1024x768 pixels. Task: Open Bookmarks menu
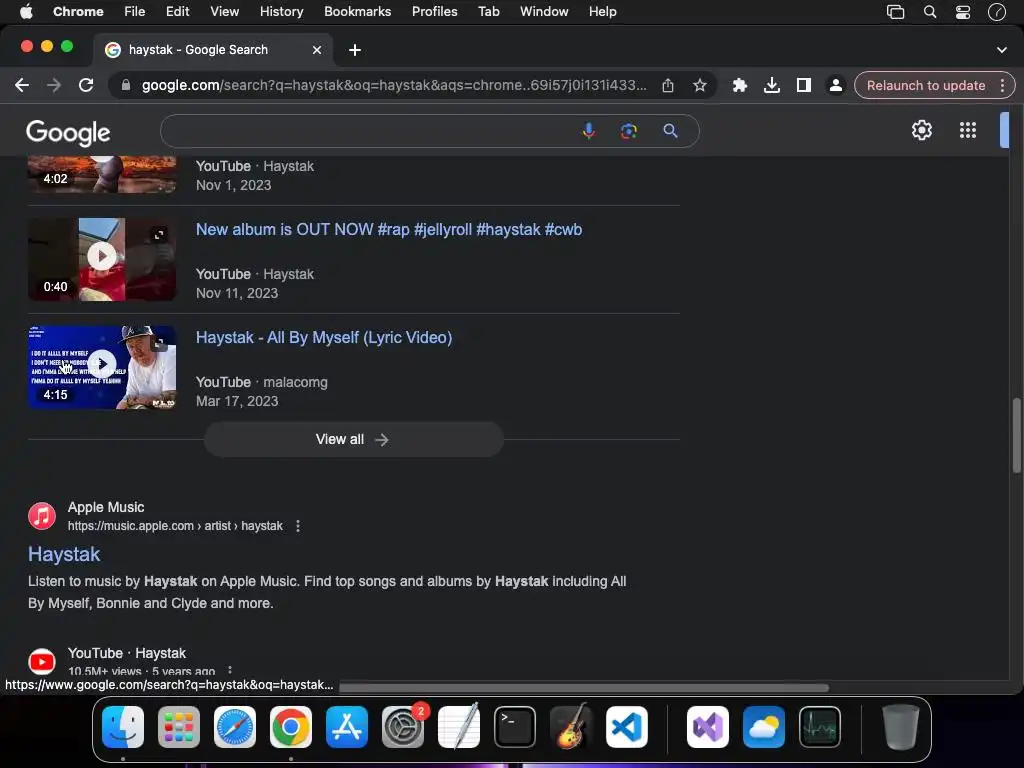(x=357, y=11)
